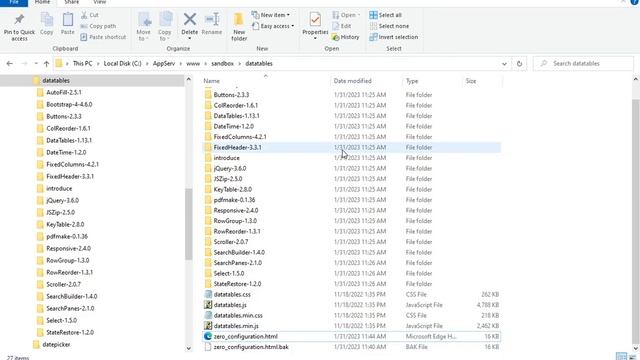Click Invert selection in the ribbon

tap(393, 37)
